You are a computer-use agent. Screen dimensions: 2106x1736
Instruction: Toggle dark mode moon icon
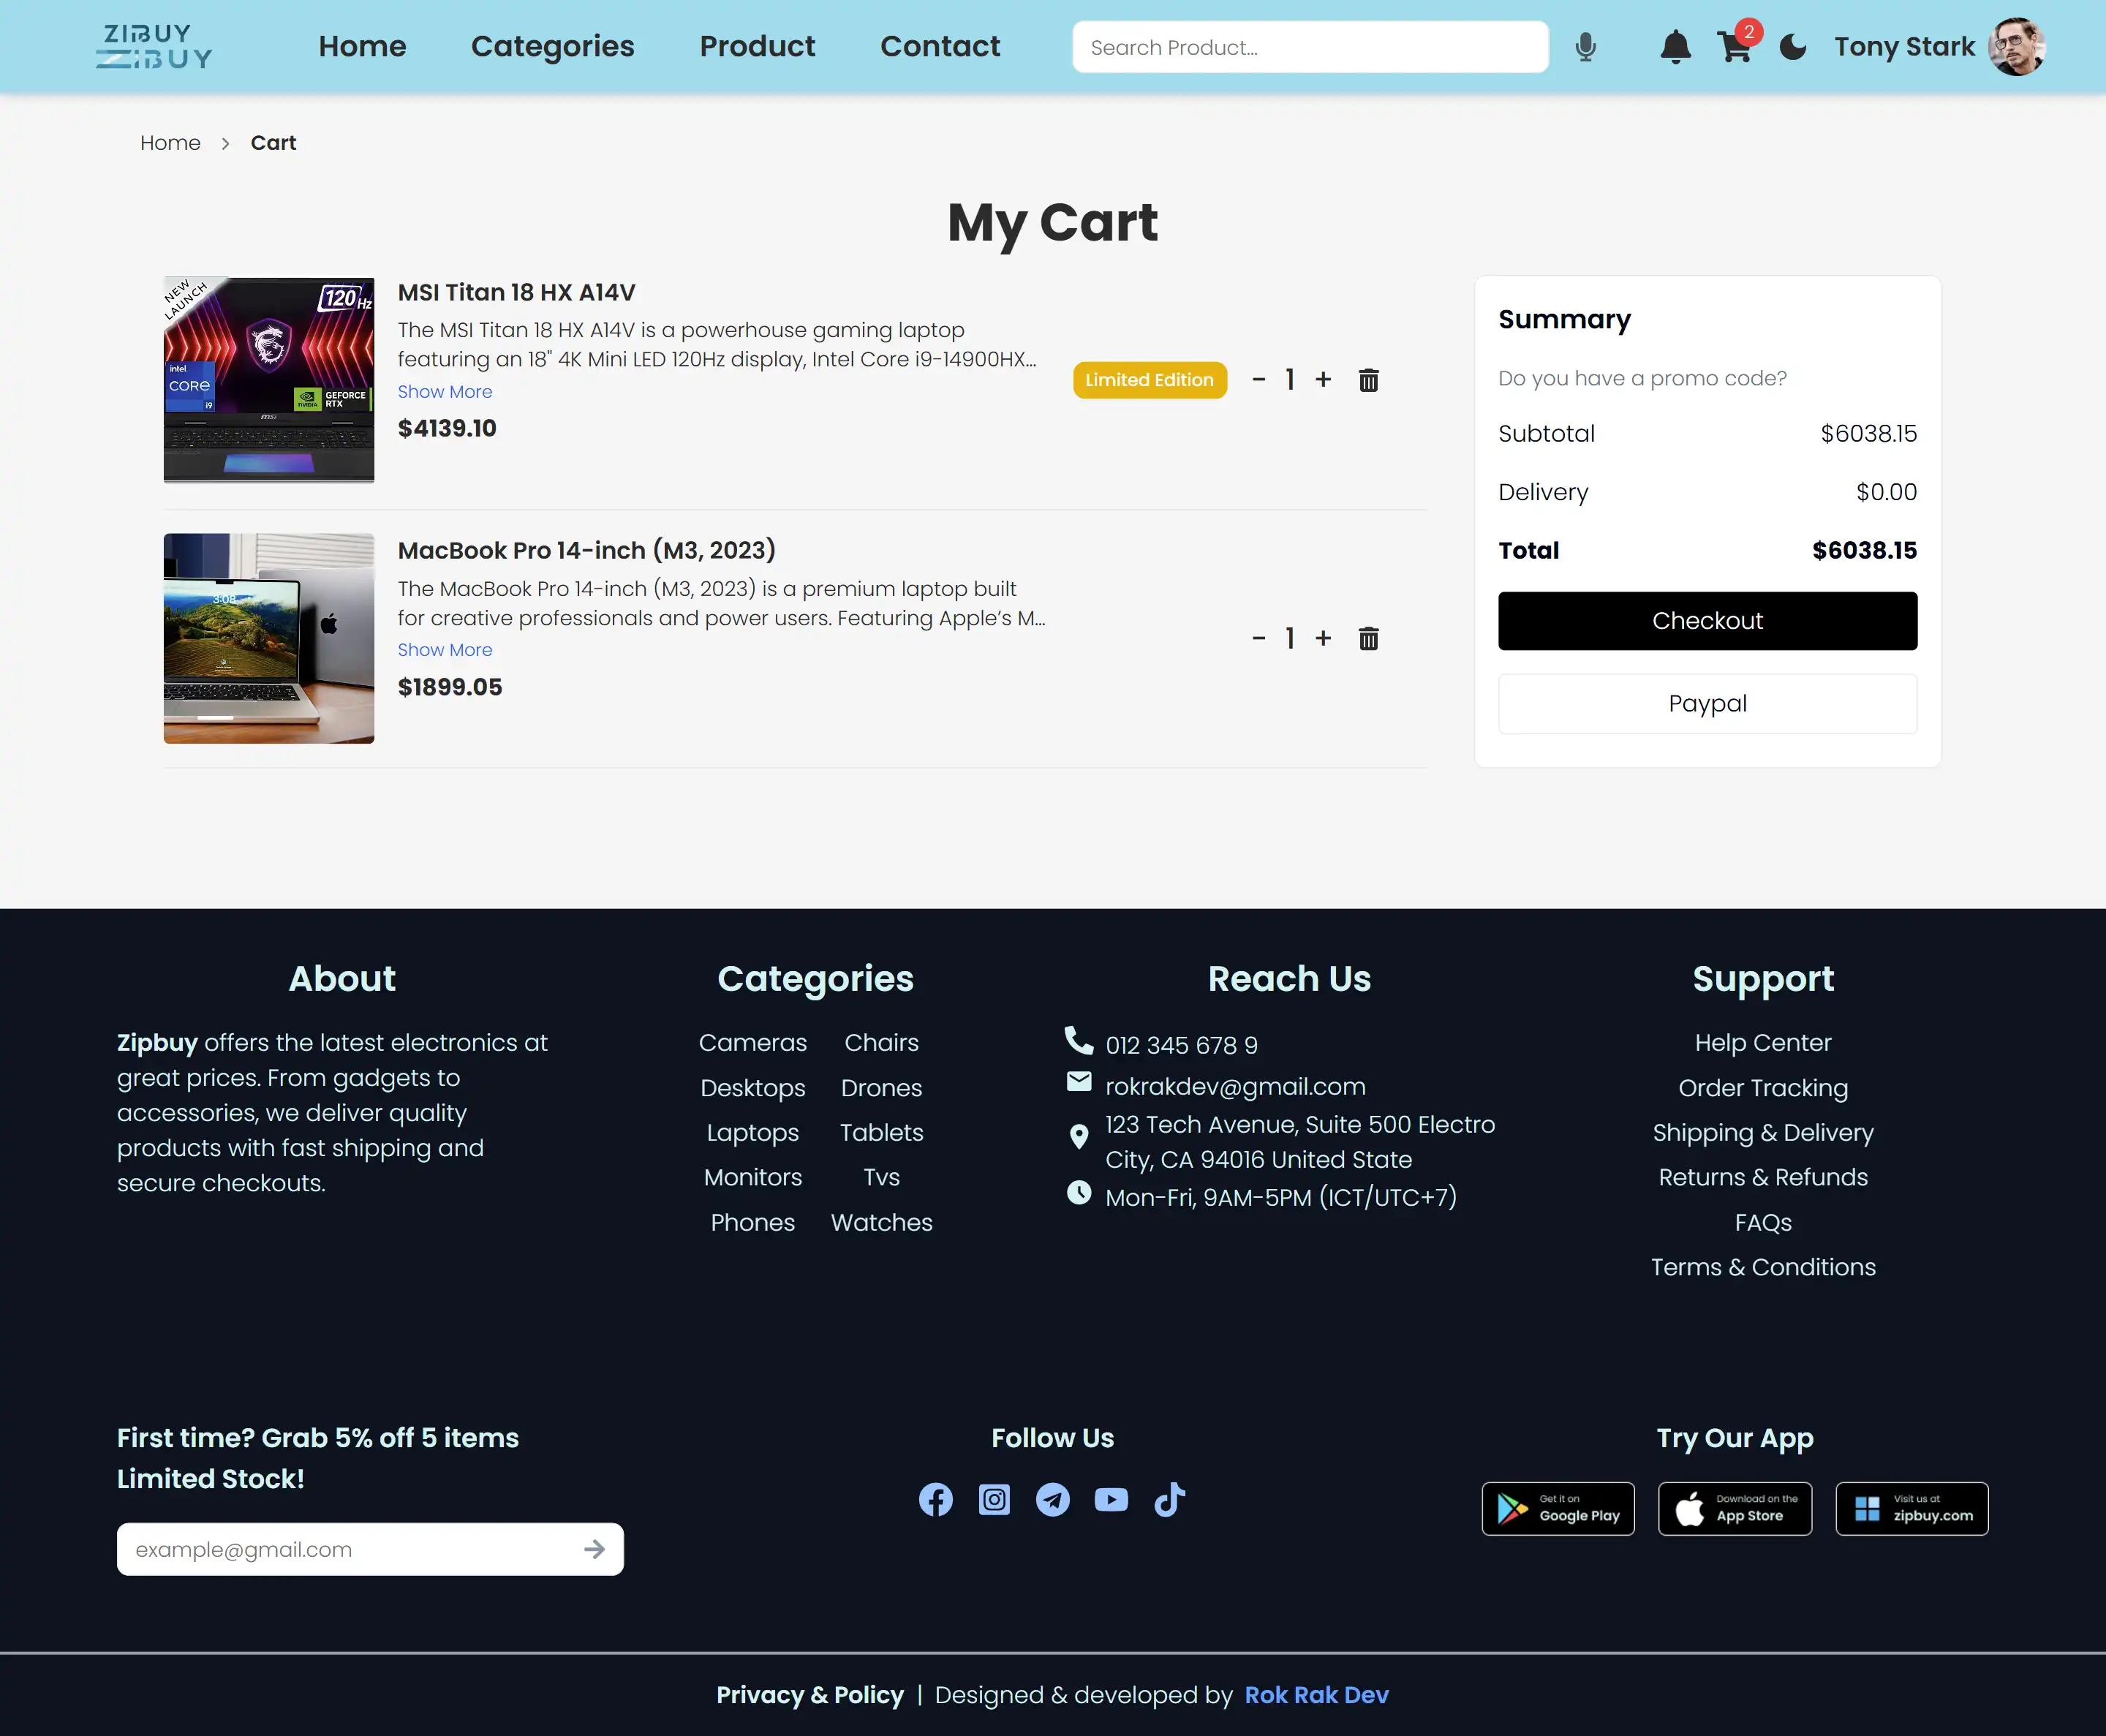tap(1793, 47)
